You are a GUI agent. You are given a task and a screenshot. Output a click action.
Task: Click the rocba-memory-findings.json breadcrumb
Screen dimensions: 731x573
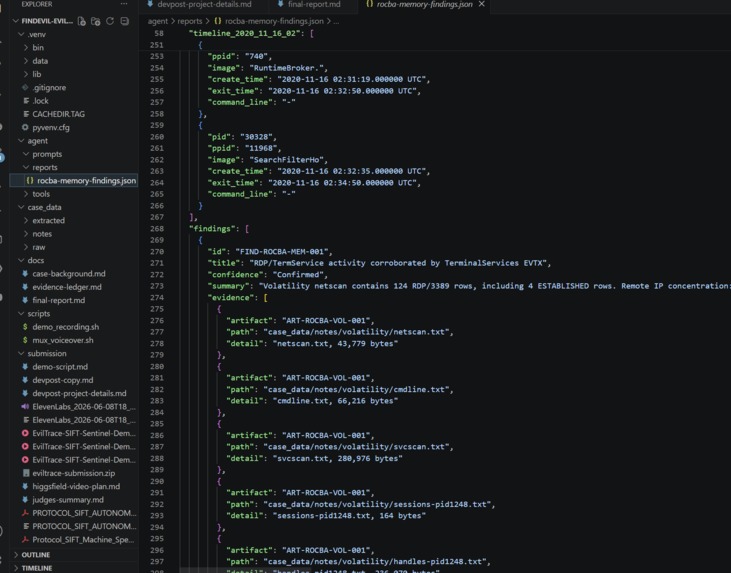[269, 21]
